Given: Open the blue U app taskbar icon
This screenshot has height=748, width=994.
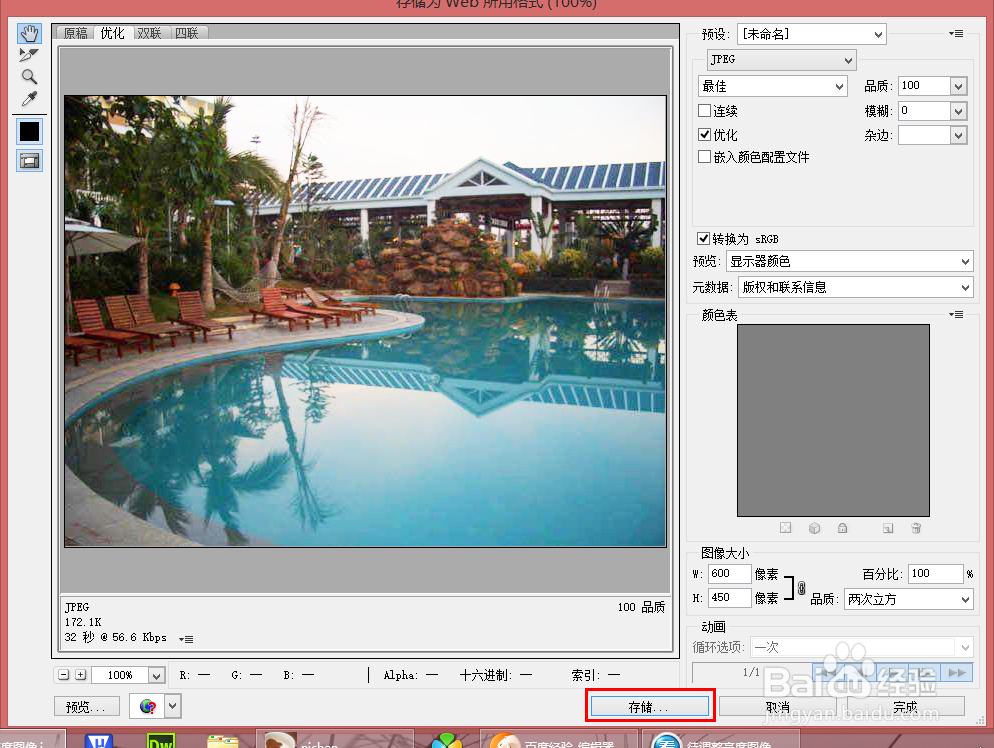Looking at the screenshot, I should pyautogui.click(x=98, y=740).
